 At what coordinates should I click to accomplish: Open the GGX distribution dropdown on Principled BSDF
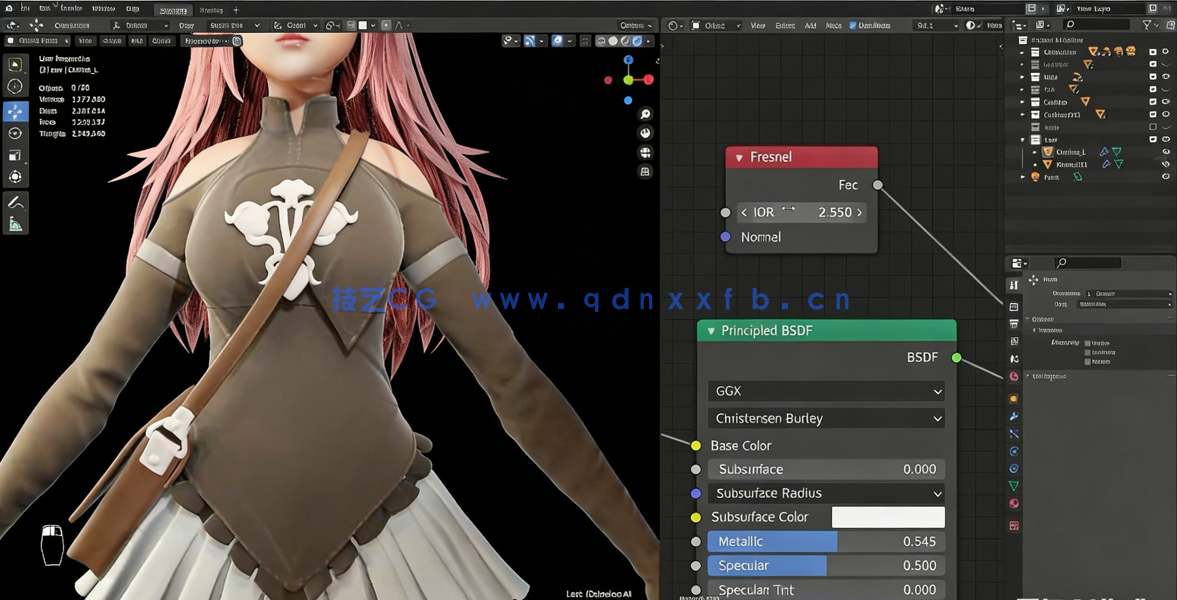(826, 391)
